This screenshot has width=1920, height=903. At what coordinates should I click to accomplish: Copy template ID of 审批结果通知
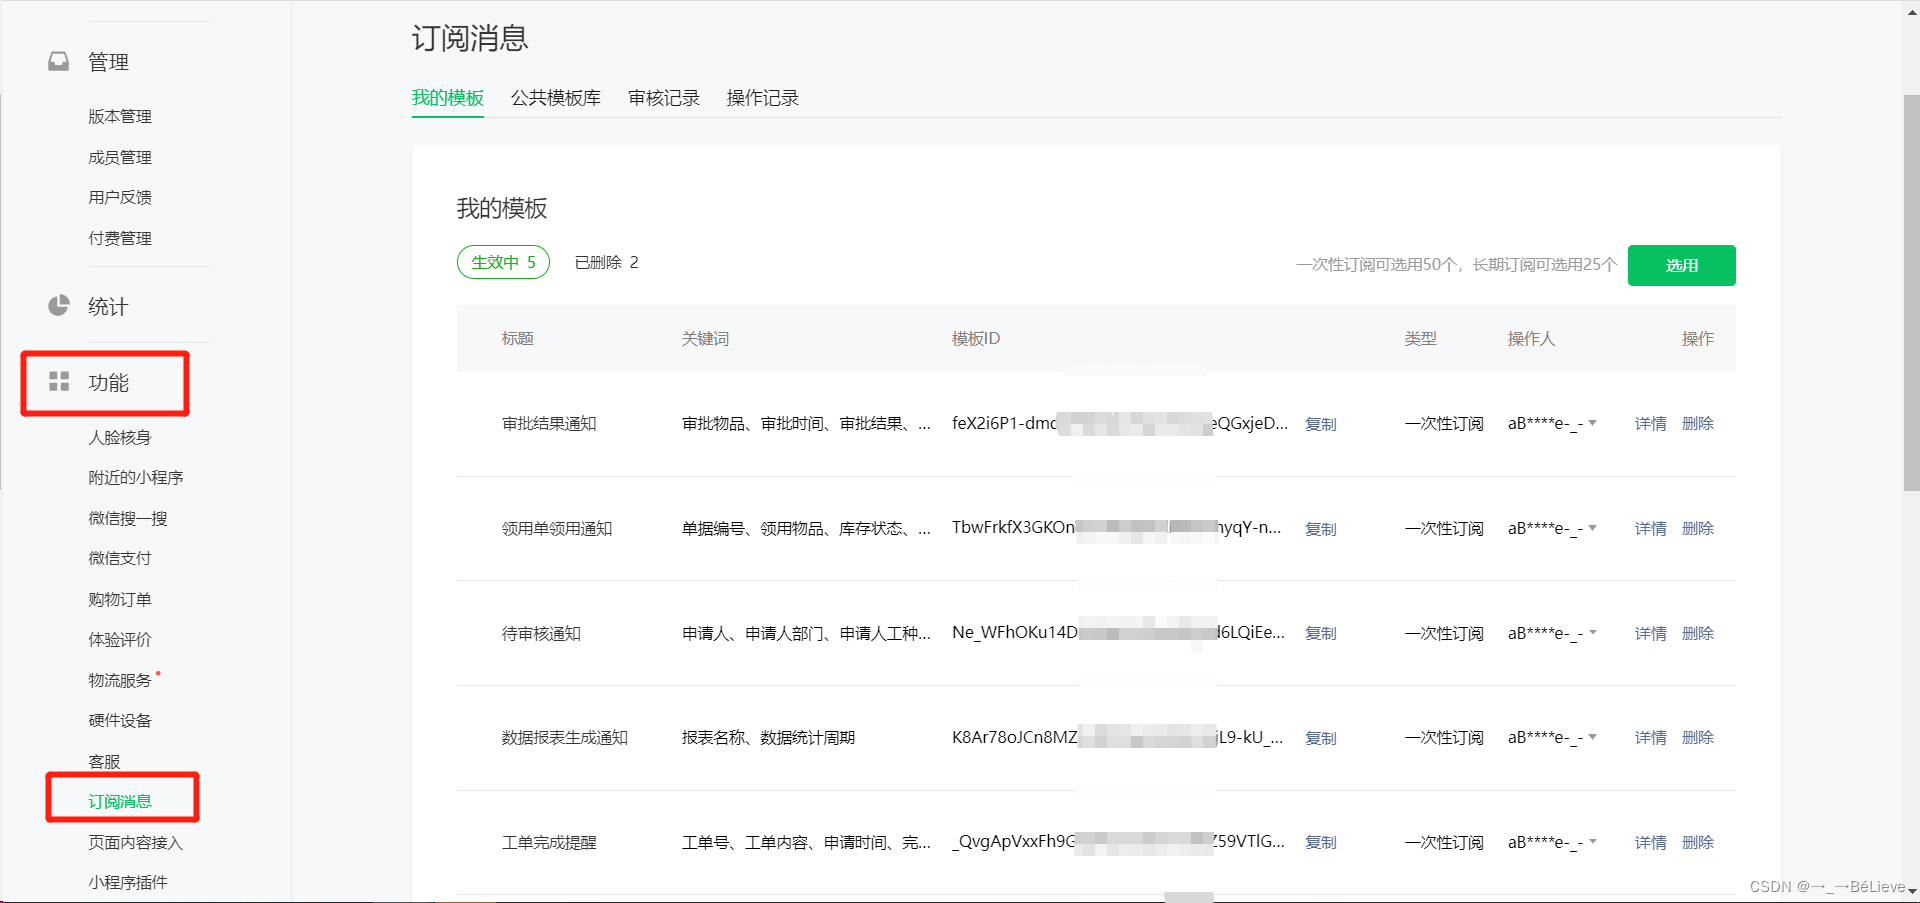(x=1321, y=424)
